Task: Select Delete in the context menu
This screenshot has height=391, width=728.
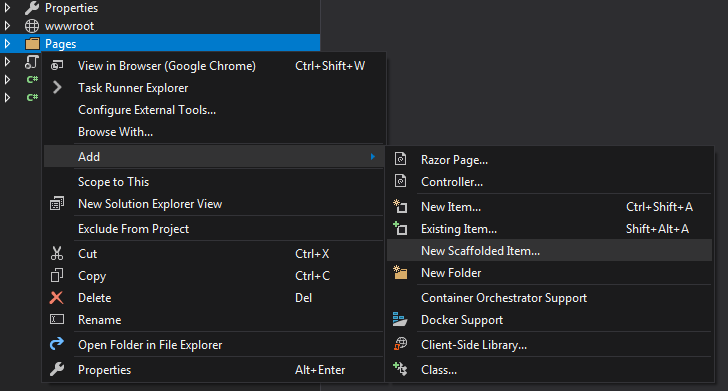Action: (x=214, y=298)
